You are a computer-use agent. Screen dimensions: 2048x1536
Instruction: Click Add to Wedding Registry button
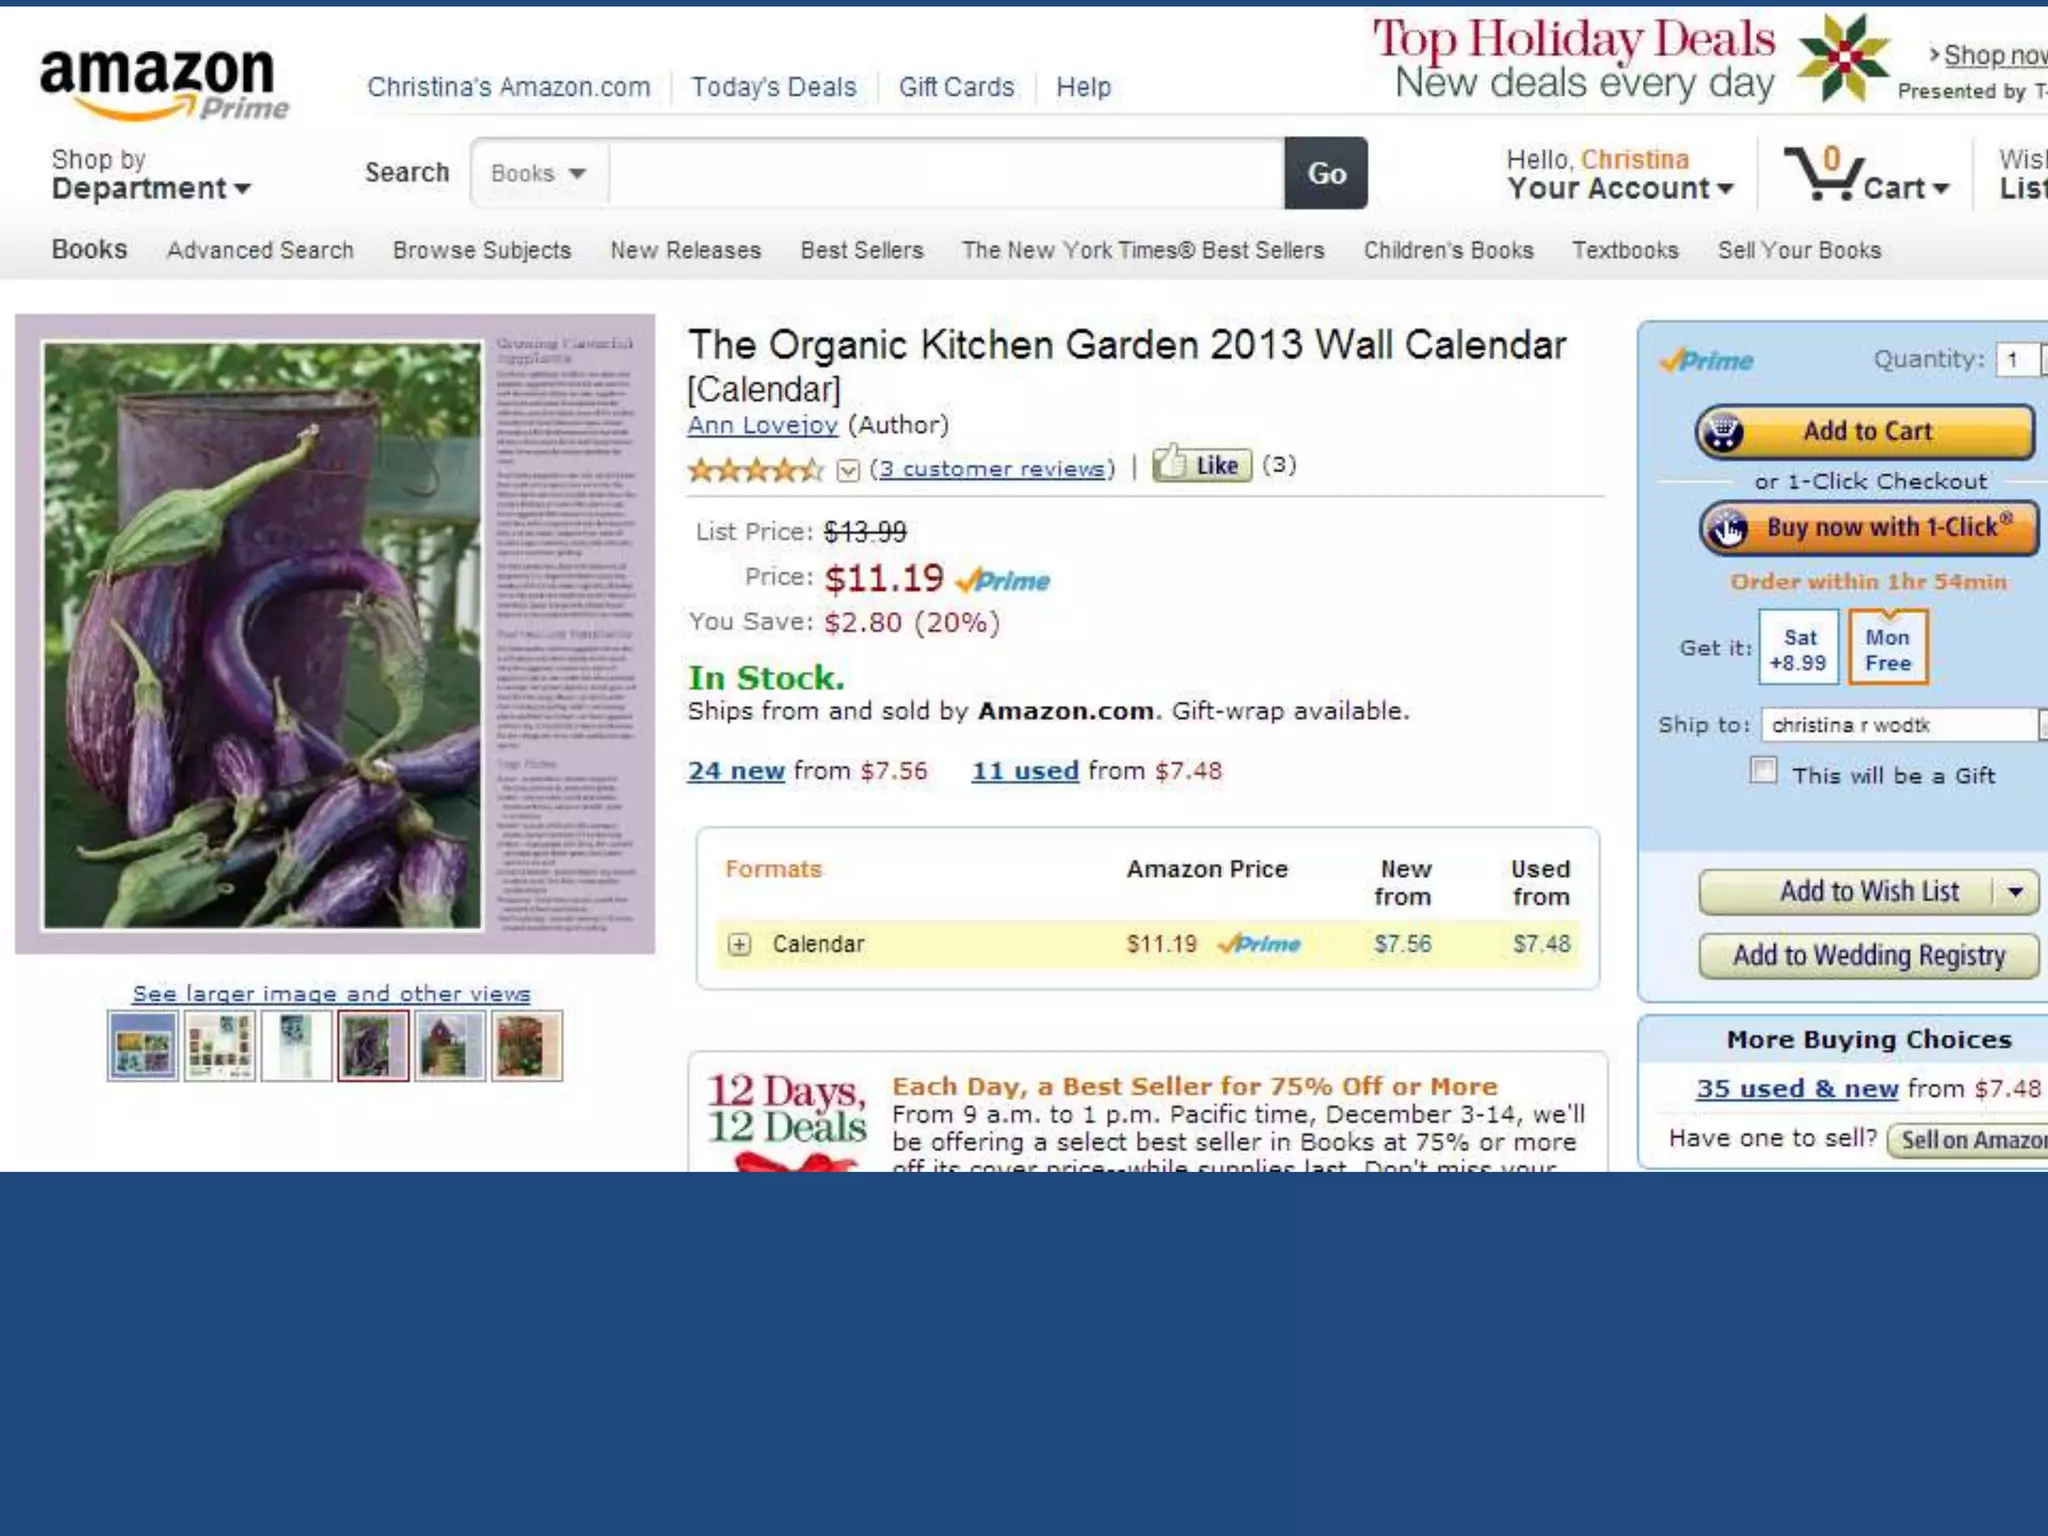[x=1868, y=956]
